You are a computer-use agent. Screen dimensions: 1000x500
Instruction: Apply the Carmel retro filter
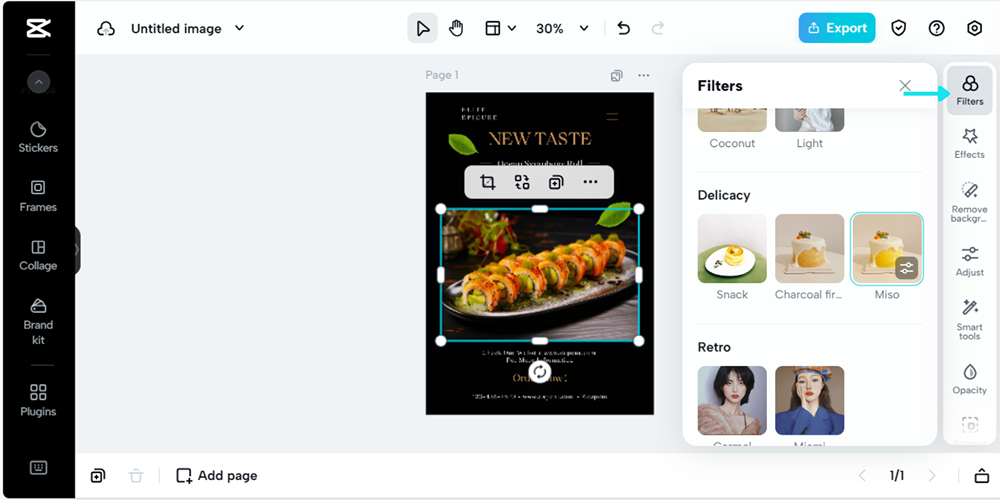click(732, 401)
